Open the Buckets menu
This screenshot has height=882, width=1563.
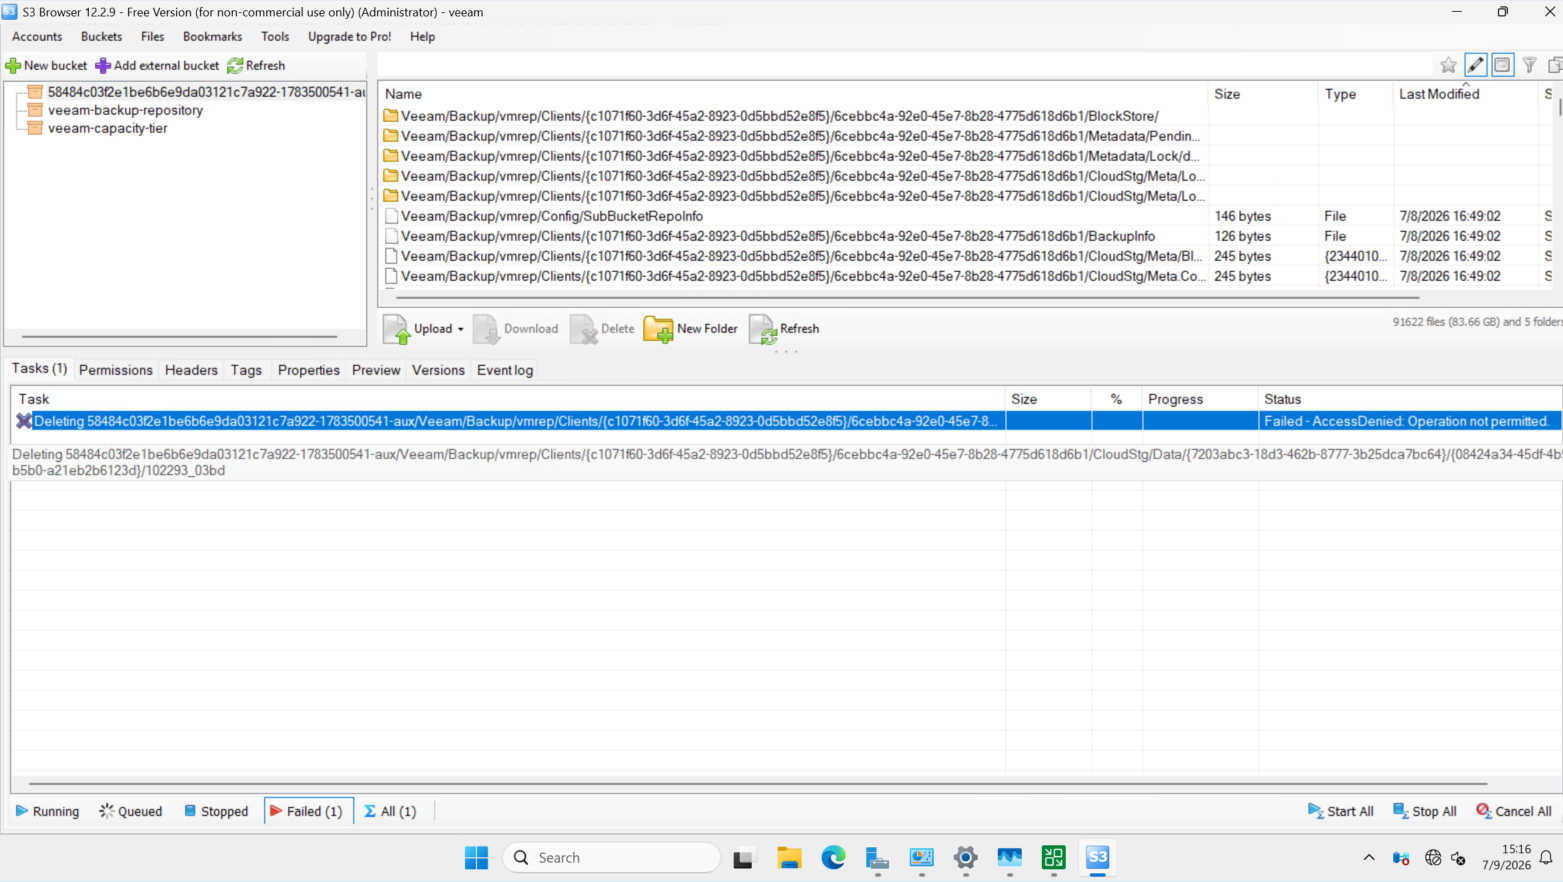tap(101, 37)
